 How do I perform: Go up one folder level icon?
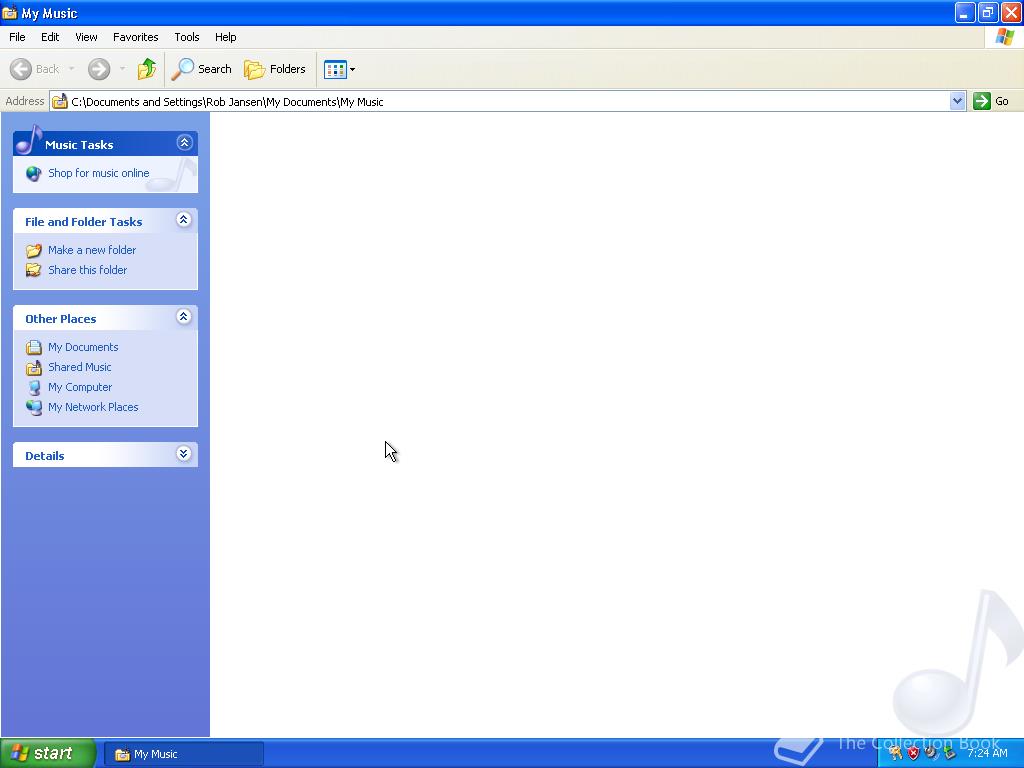[146, 69]
